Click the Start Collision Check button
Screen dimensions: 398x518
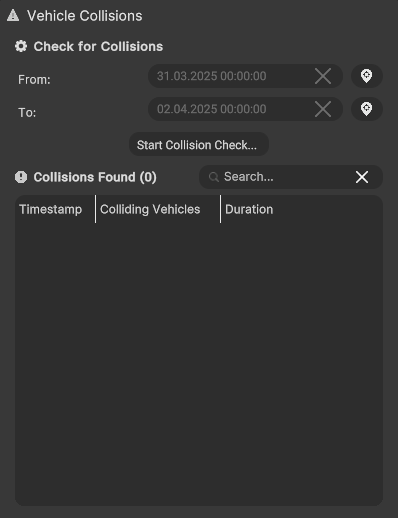click(199, 145)
